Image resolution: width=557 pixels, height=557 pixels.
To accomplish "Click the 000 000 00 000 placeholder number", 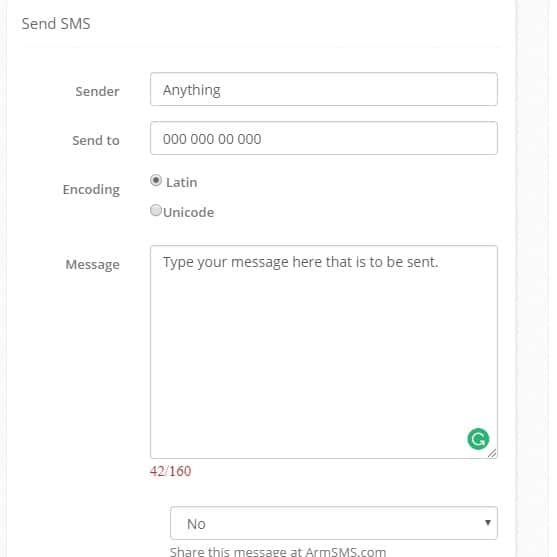I will coord(212,139).
